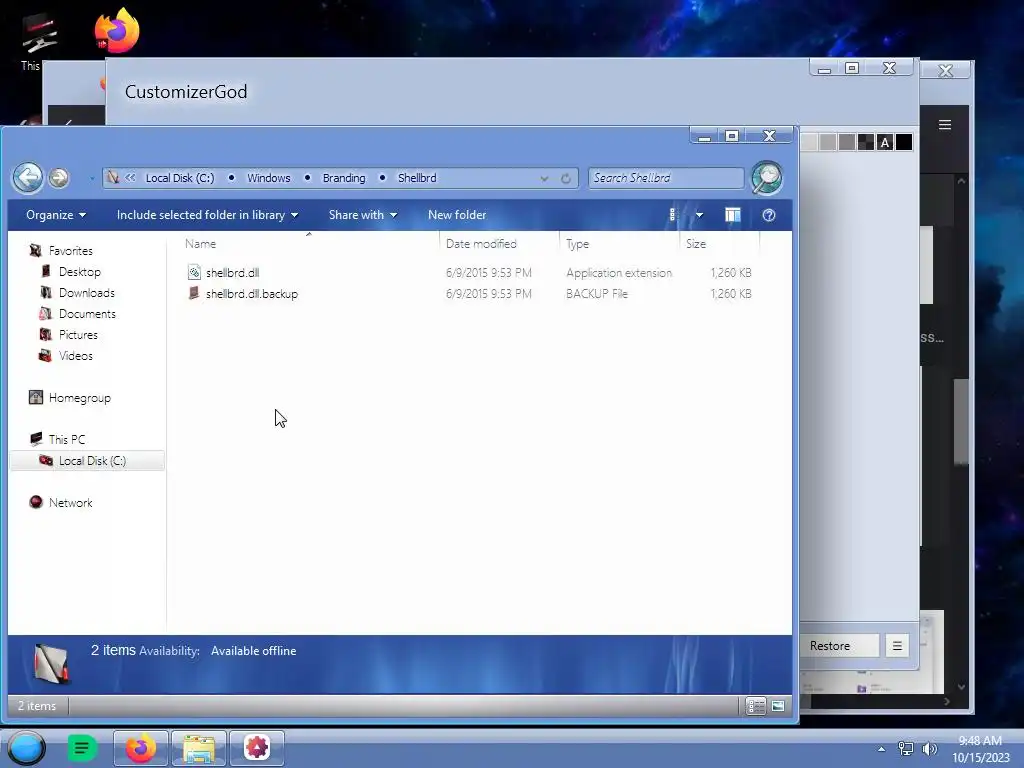Click the letter A swatch in CustomizerGod
This screenshot has width=1024, height=768.
point(885,142)
